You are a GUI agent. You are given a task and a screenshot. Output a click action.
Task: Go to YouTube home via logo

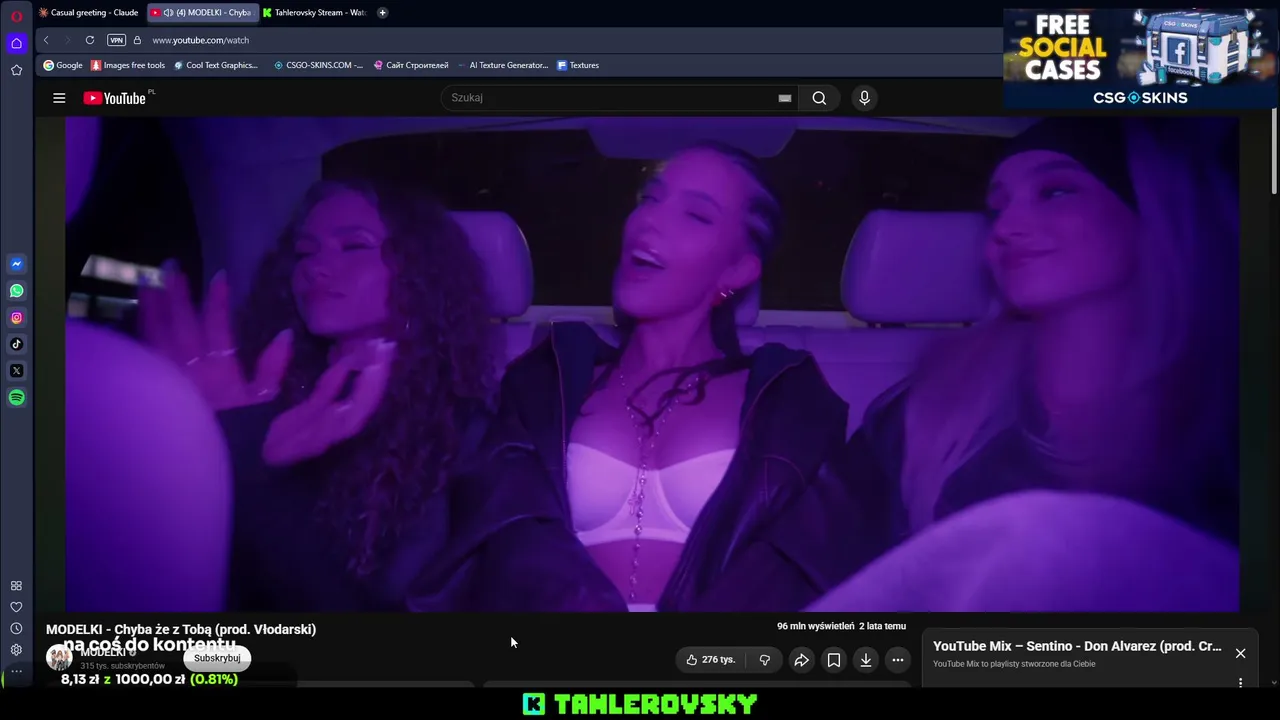[x=115, y=98]
